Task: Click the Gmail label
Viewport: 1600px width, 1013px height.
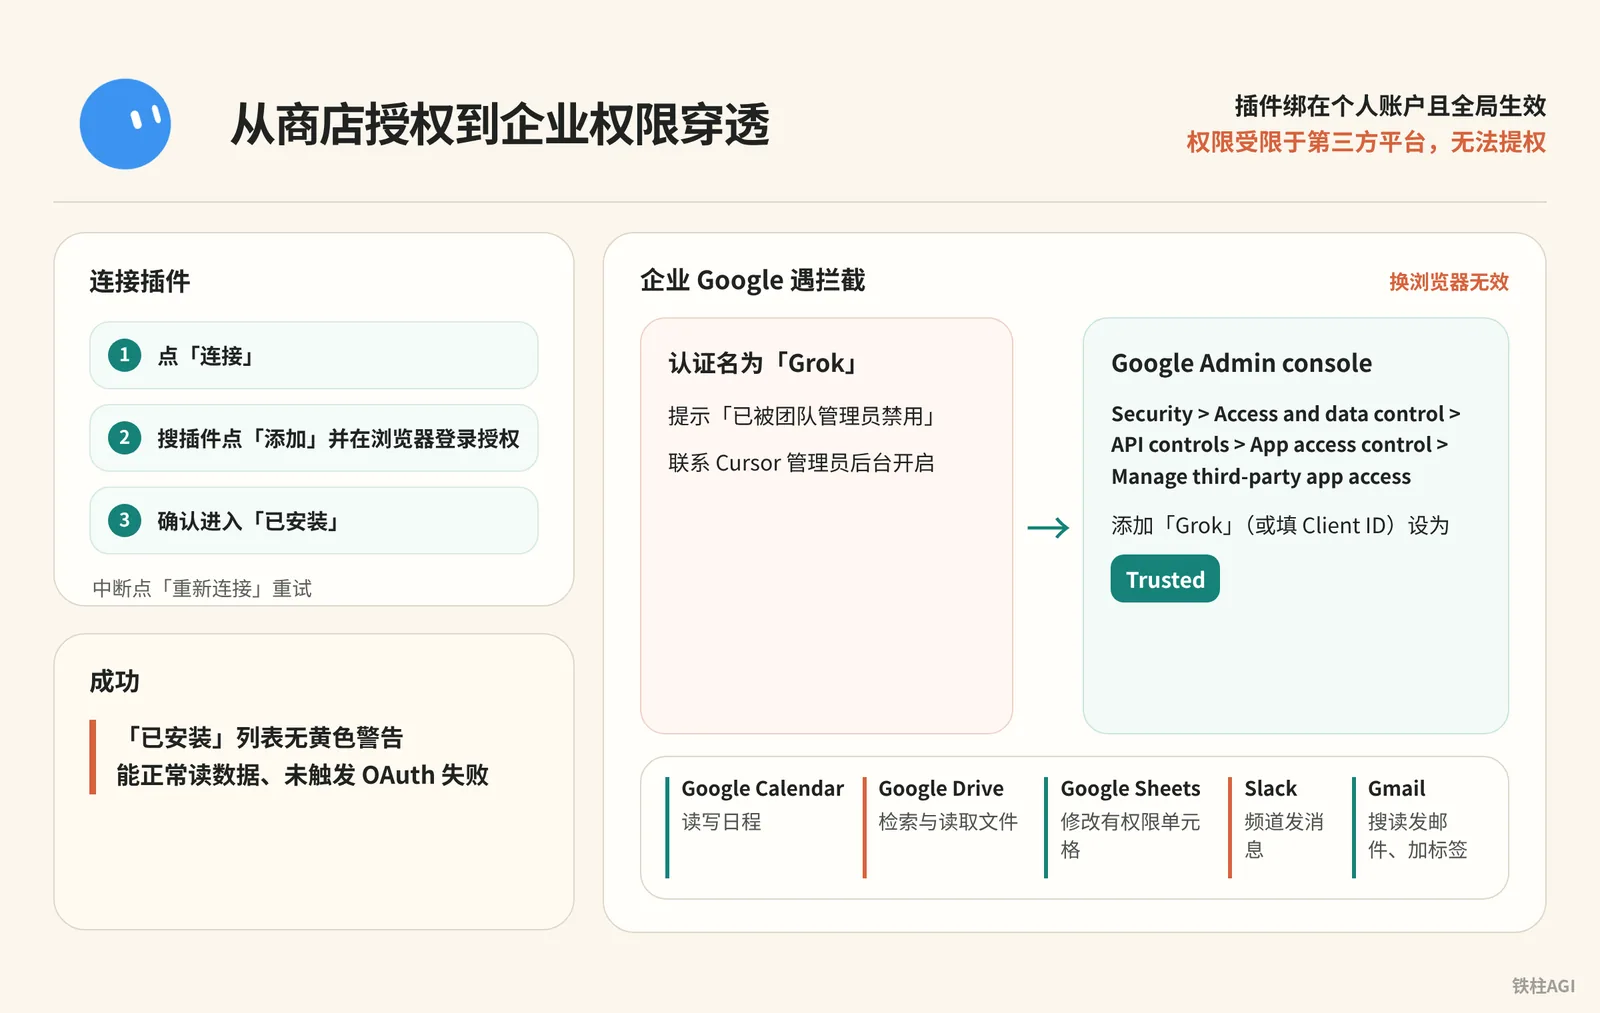Action: pyautogui.click(x=1396, y=789)
